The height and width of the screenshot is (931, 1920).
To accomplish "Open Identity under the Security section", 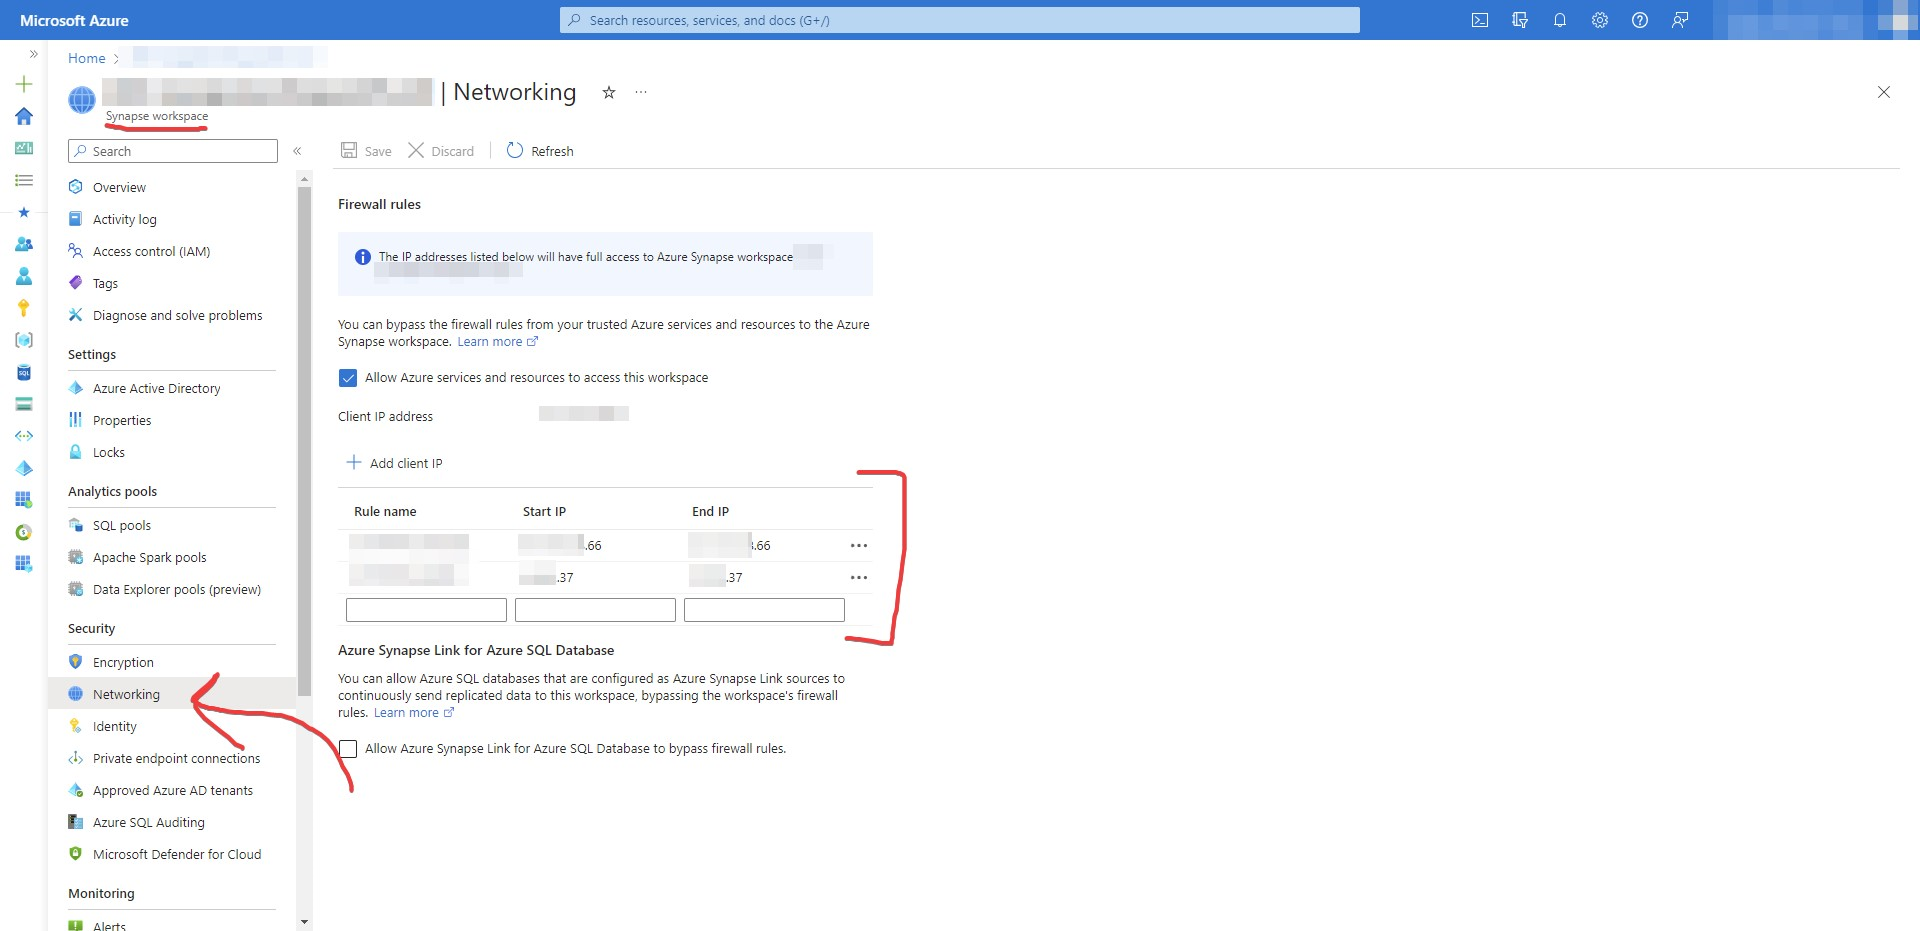I will [114, 726].
